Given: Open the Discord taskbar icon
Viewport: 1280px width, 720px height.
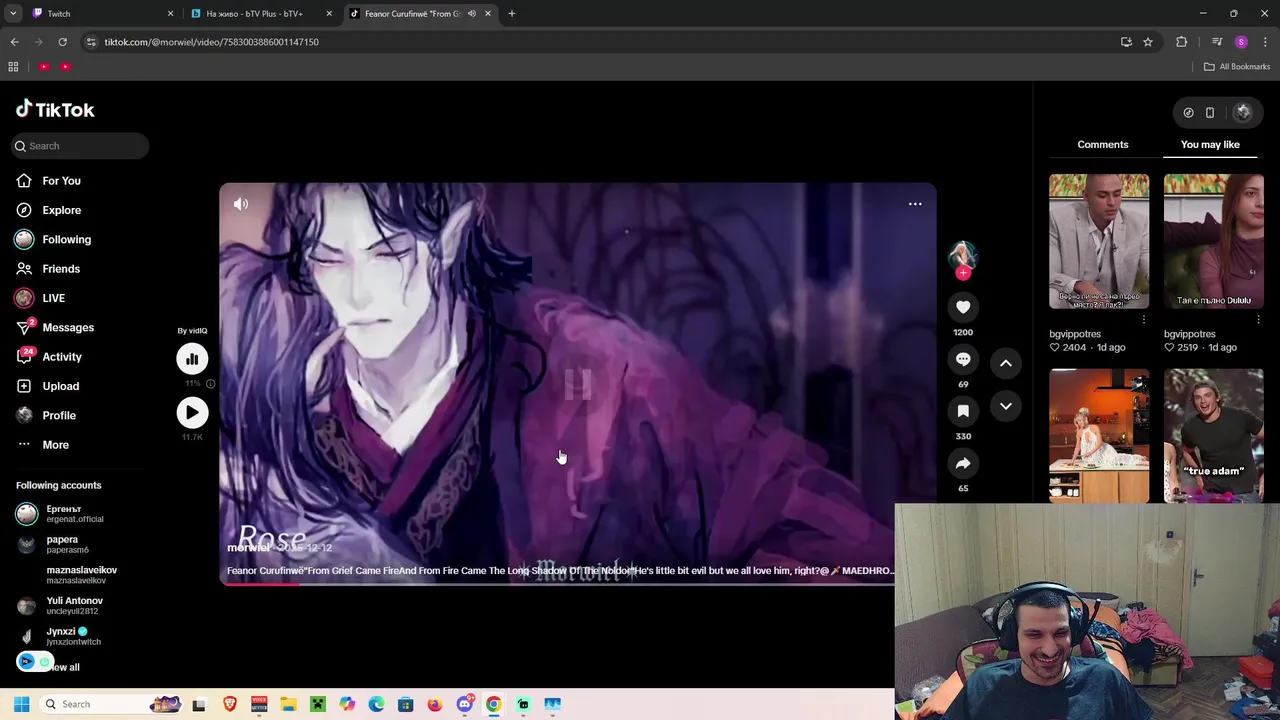Looking at the screenshot, I should click(x=464, y=704).
